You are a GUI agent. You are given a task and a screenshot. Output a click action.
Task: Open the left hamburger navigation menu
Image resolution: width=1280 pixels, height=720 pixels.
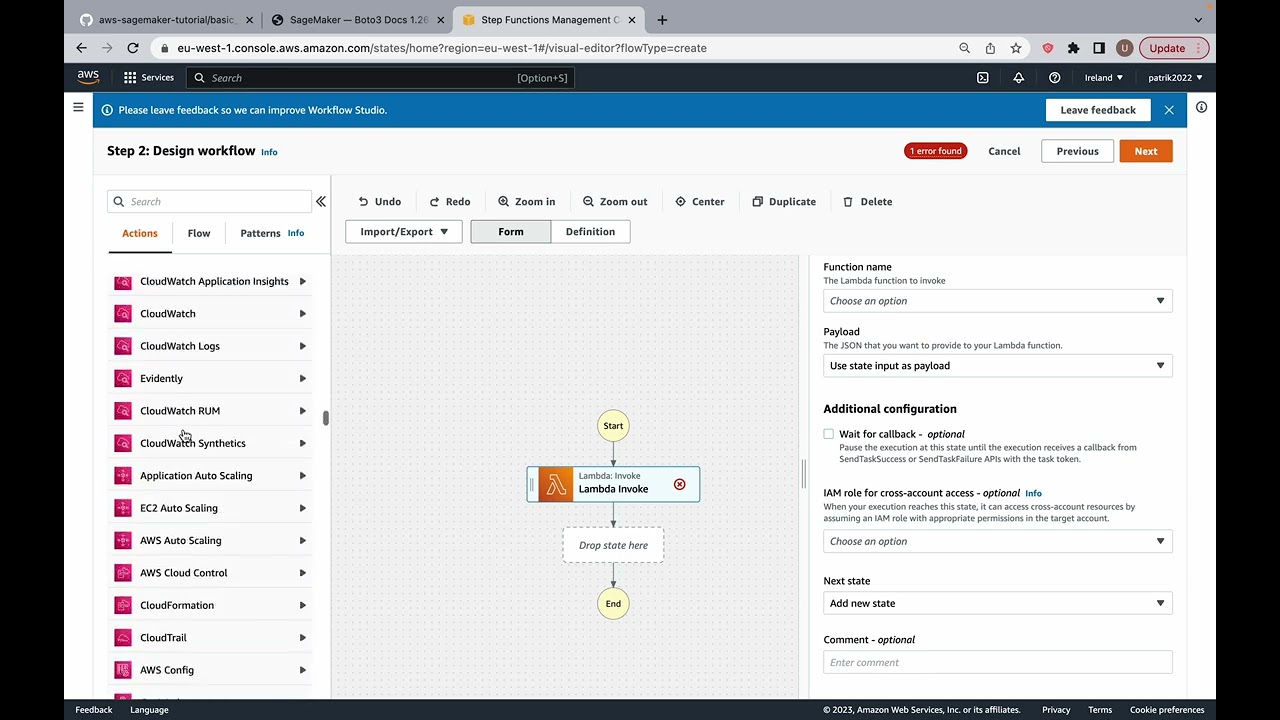(x=78, y=107)
